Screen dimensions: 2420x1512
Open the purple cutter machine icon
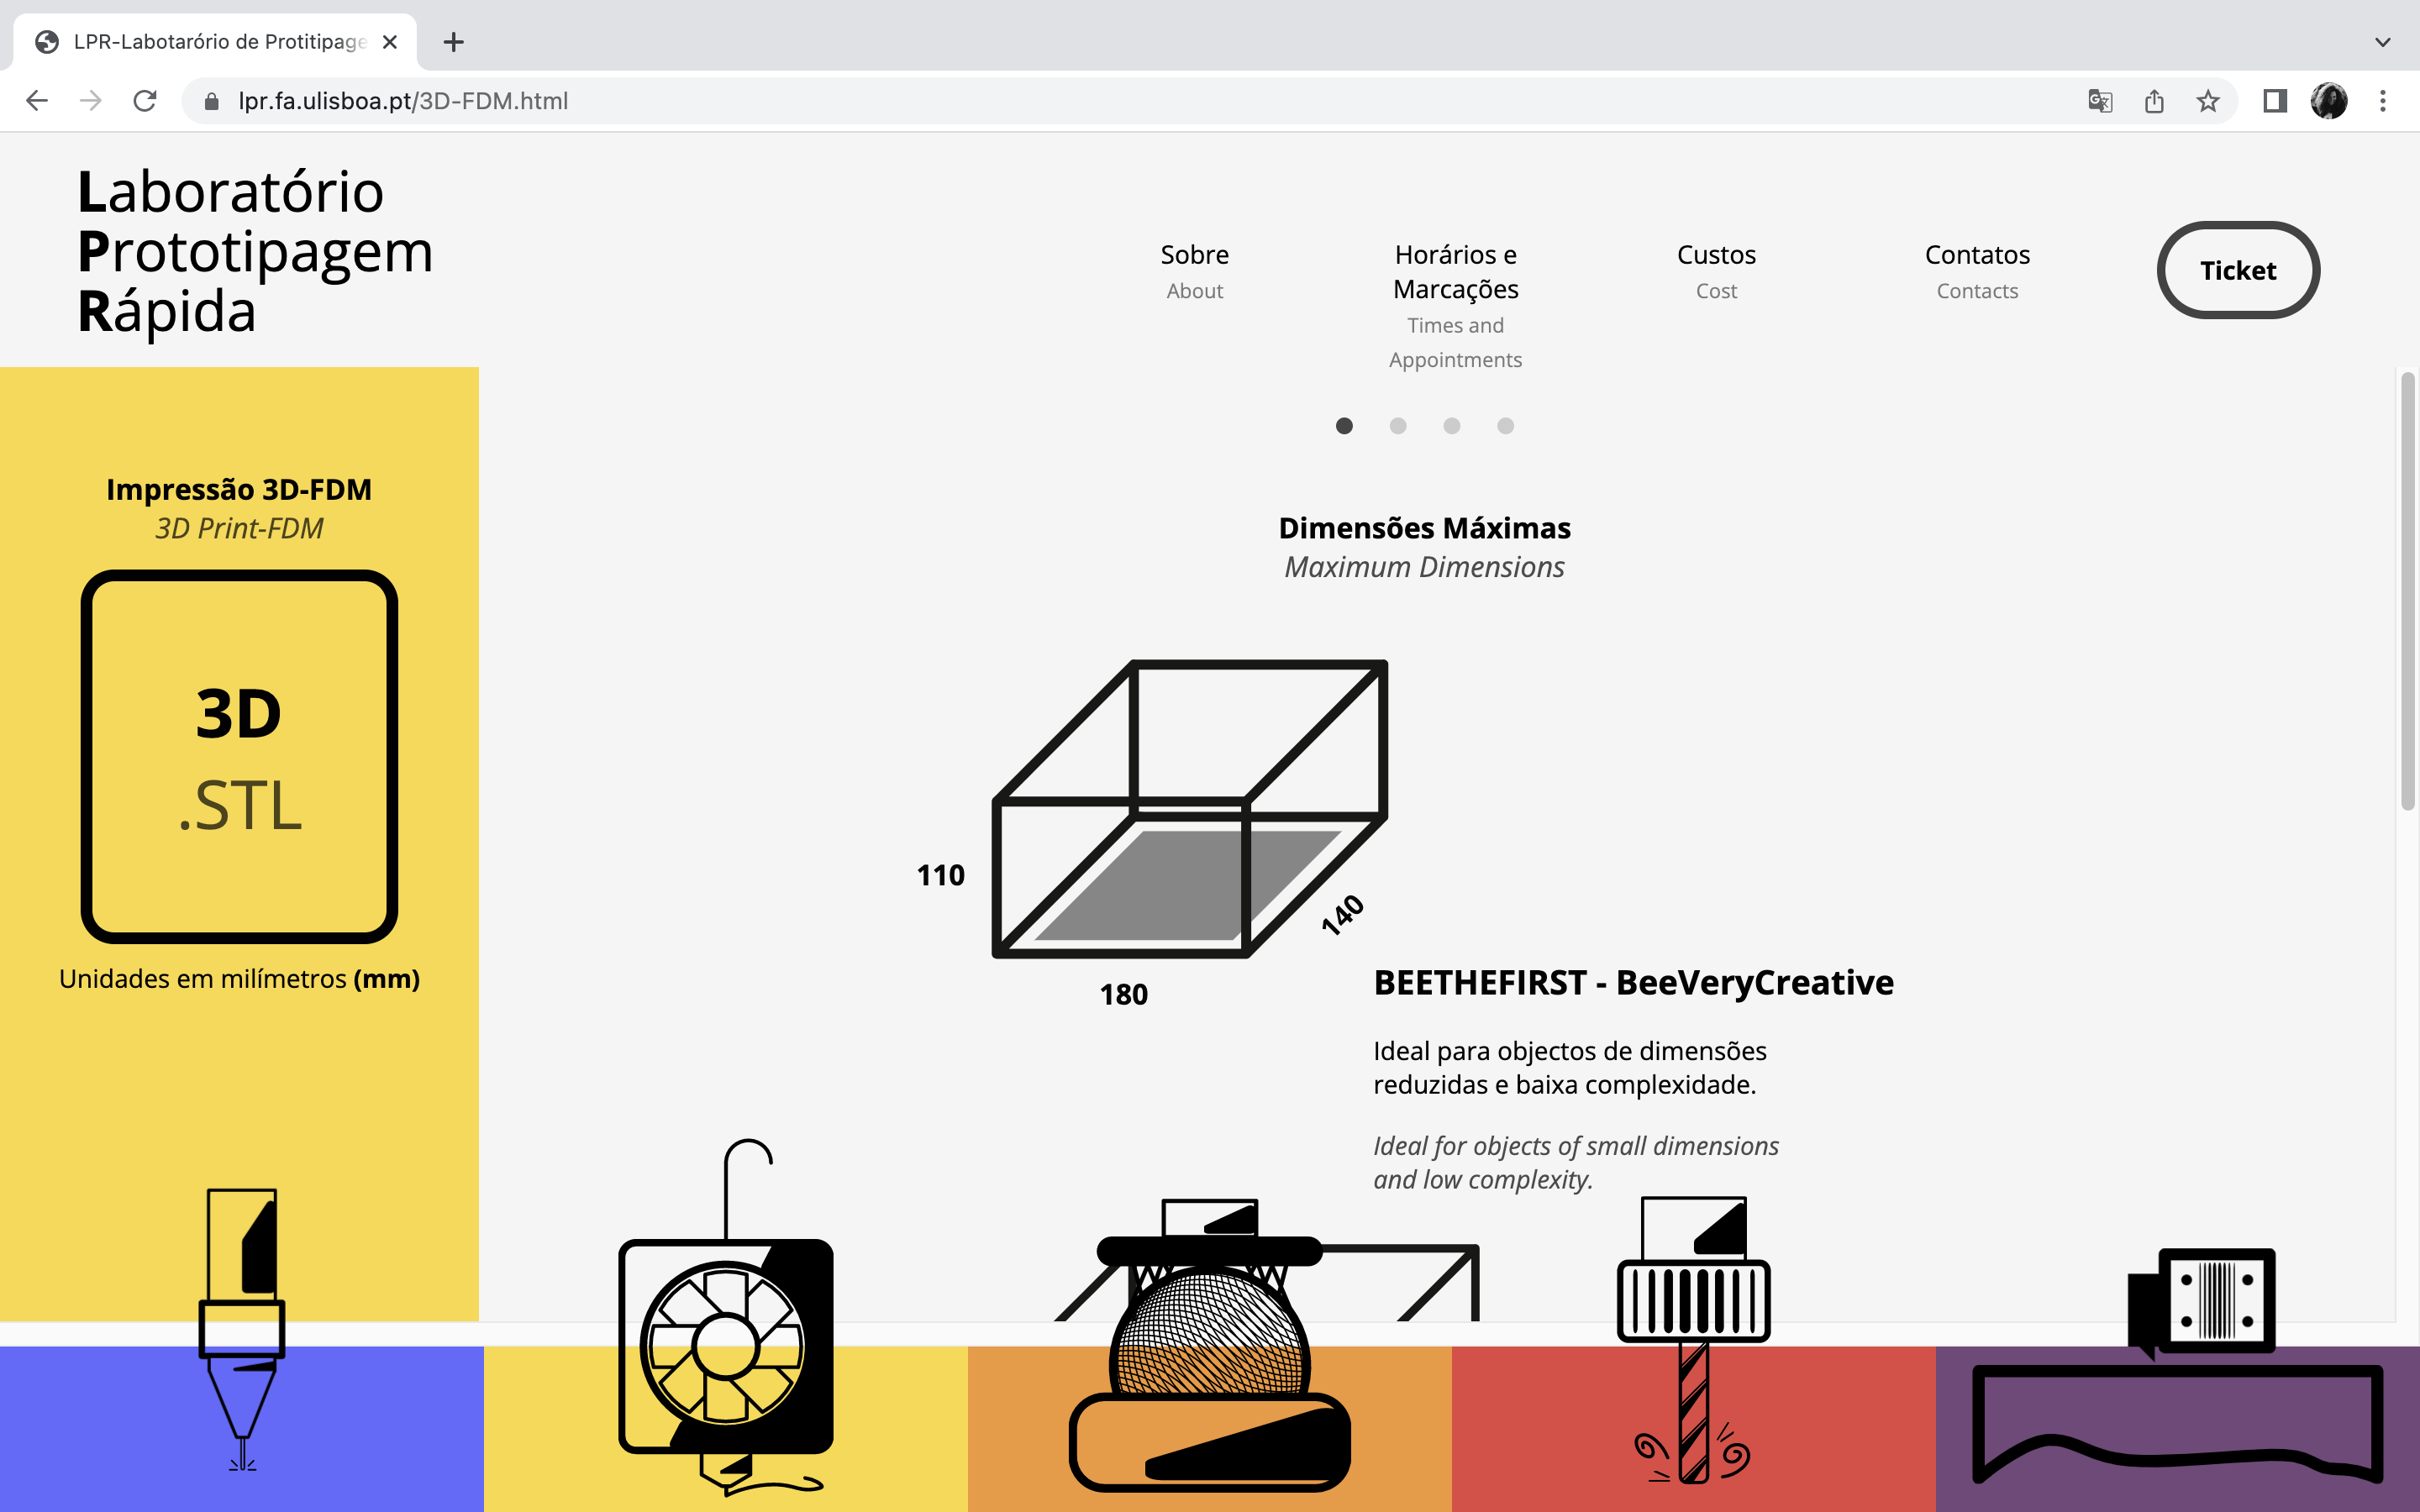pos(2178,1366)
